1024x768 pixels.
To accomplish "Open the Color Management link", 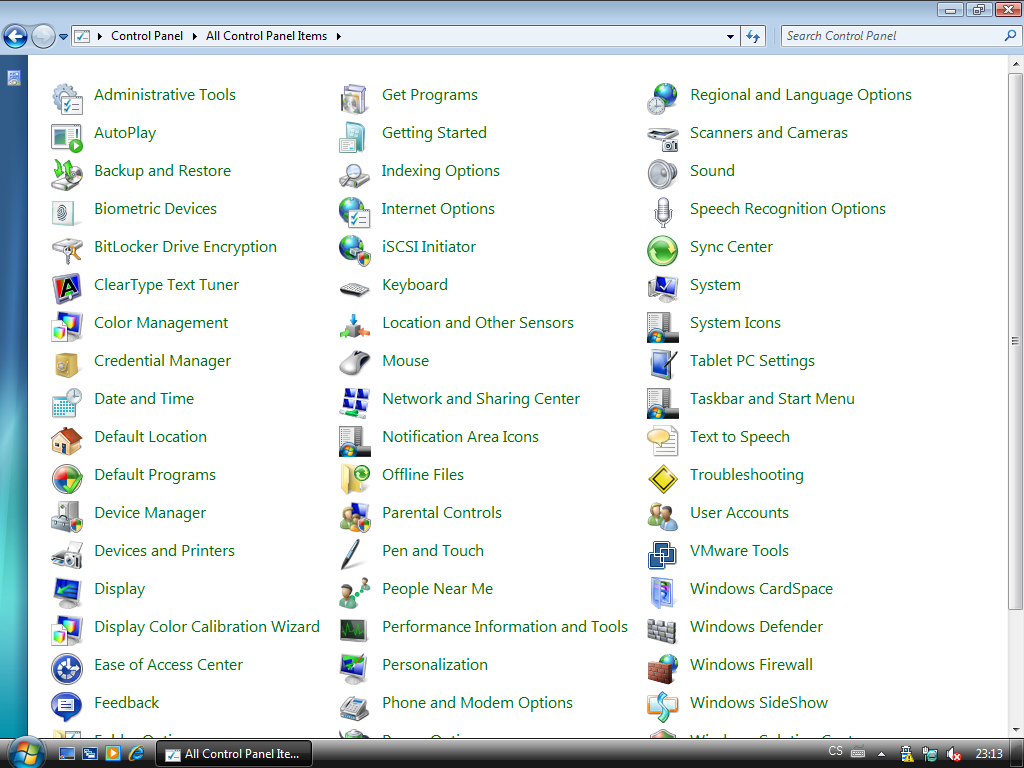I will (161, 323).
